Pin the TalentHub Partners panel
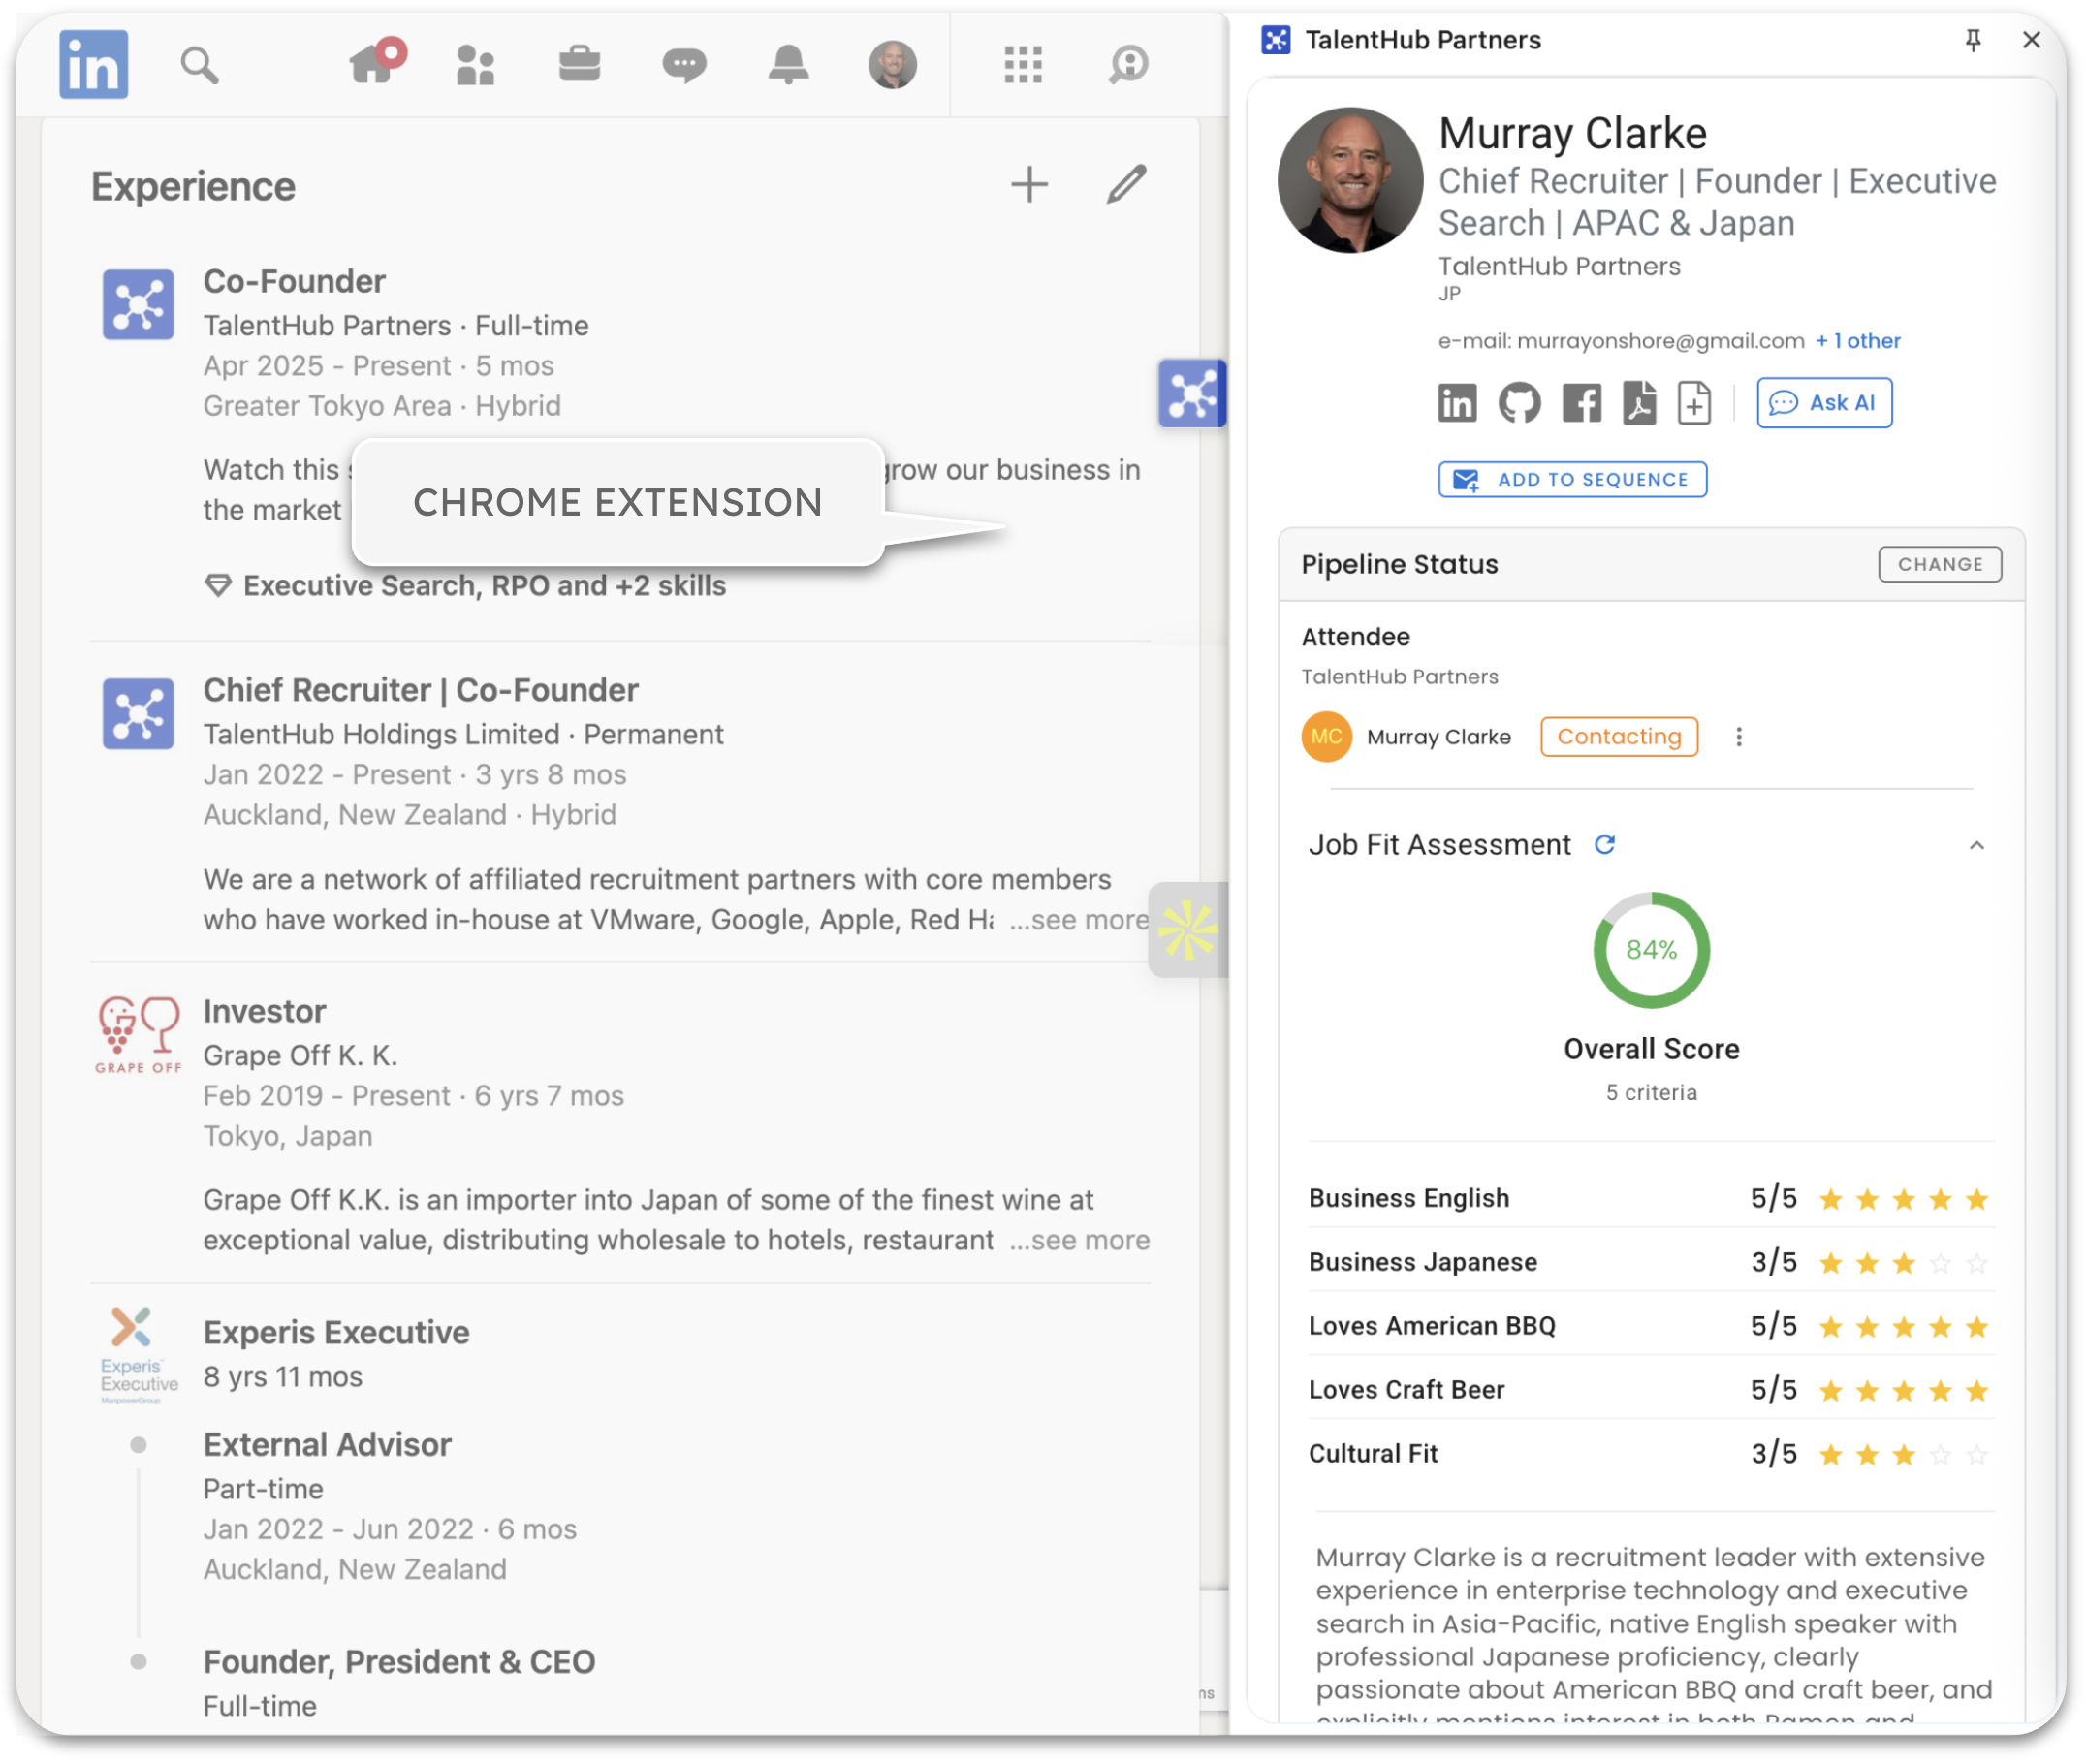 [x=1973, y=40]
